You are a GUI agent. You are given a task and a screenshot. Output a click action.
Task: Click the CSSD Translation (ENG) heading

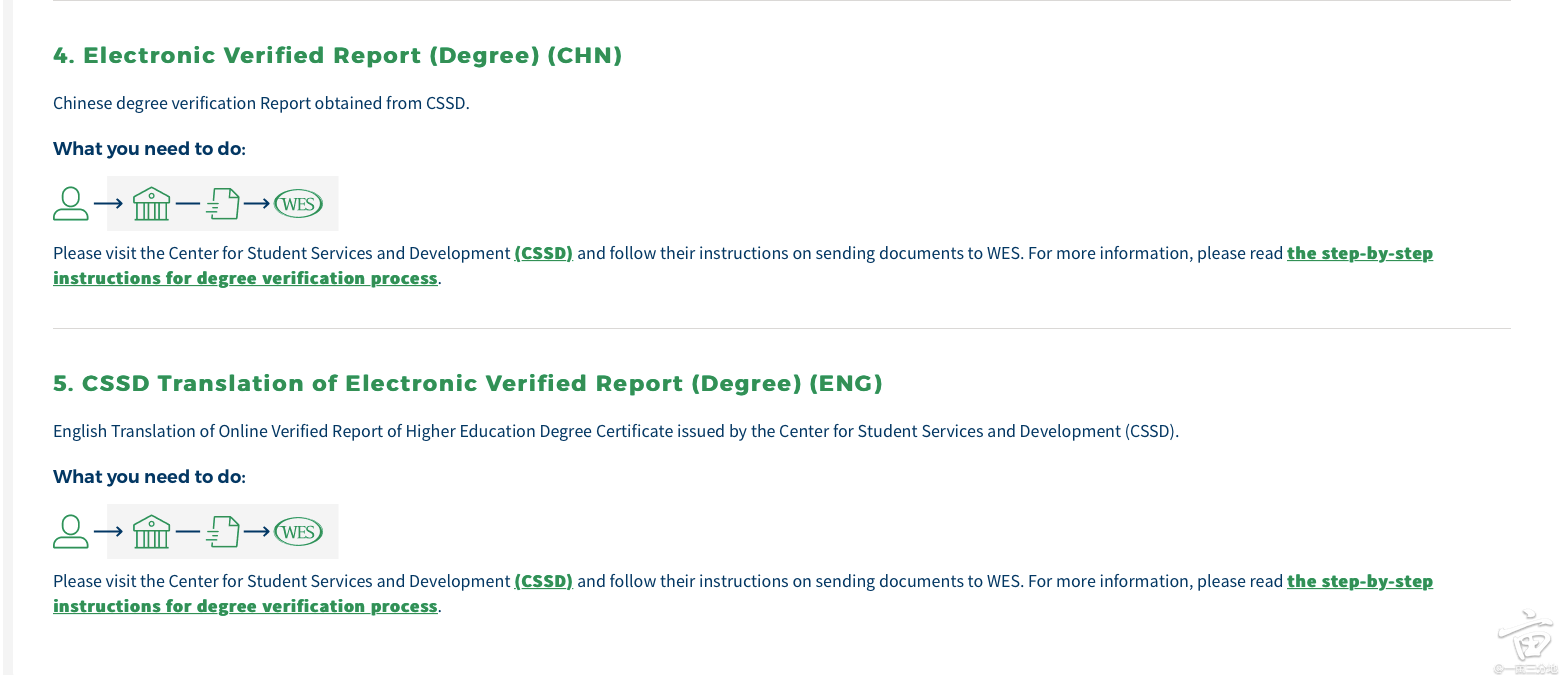click(x=468, y=384)
